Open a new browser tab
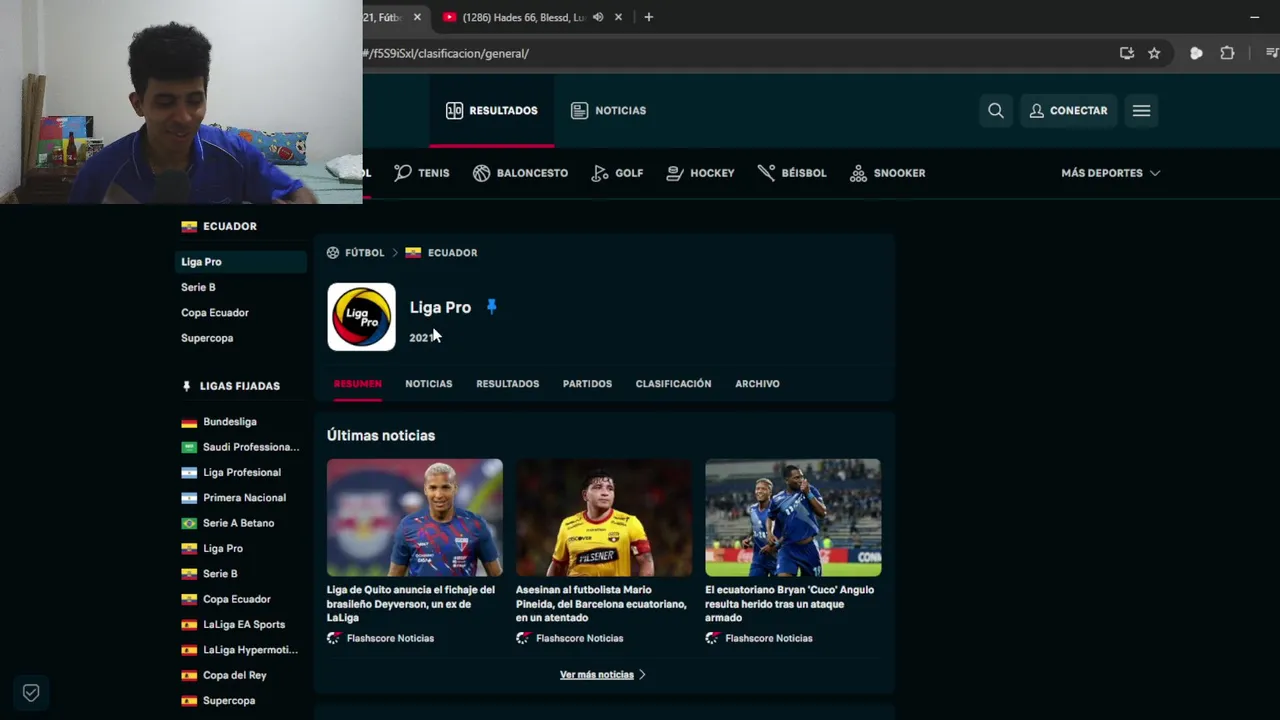This screenshot has height=720, width=1280. click(x=648, y=17)
